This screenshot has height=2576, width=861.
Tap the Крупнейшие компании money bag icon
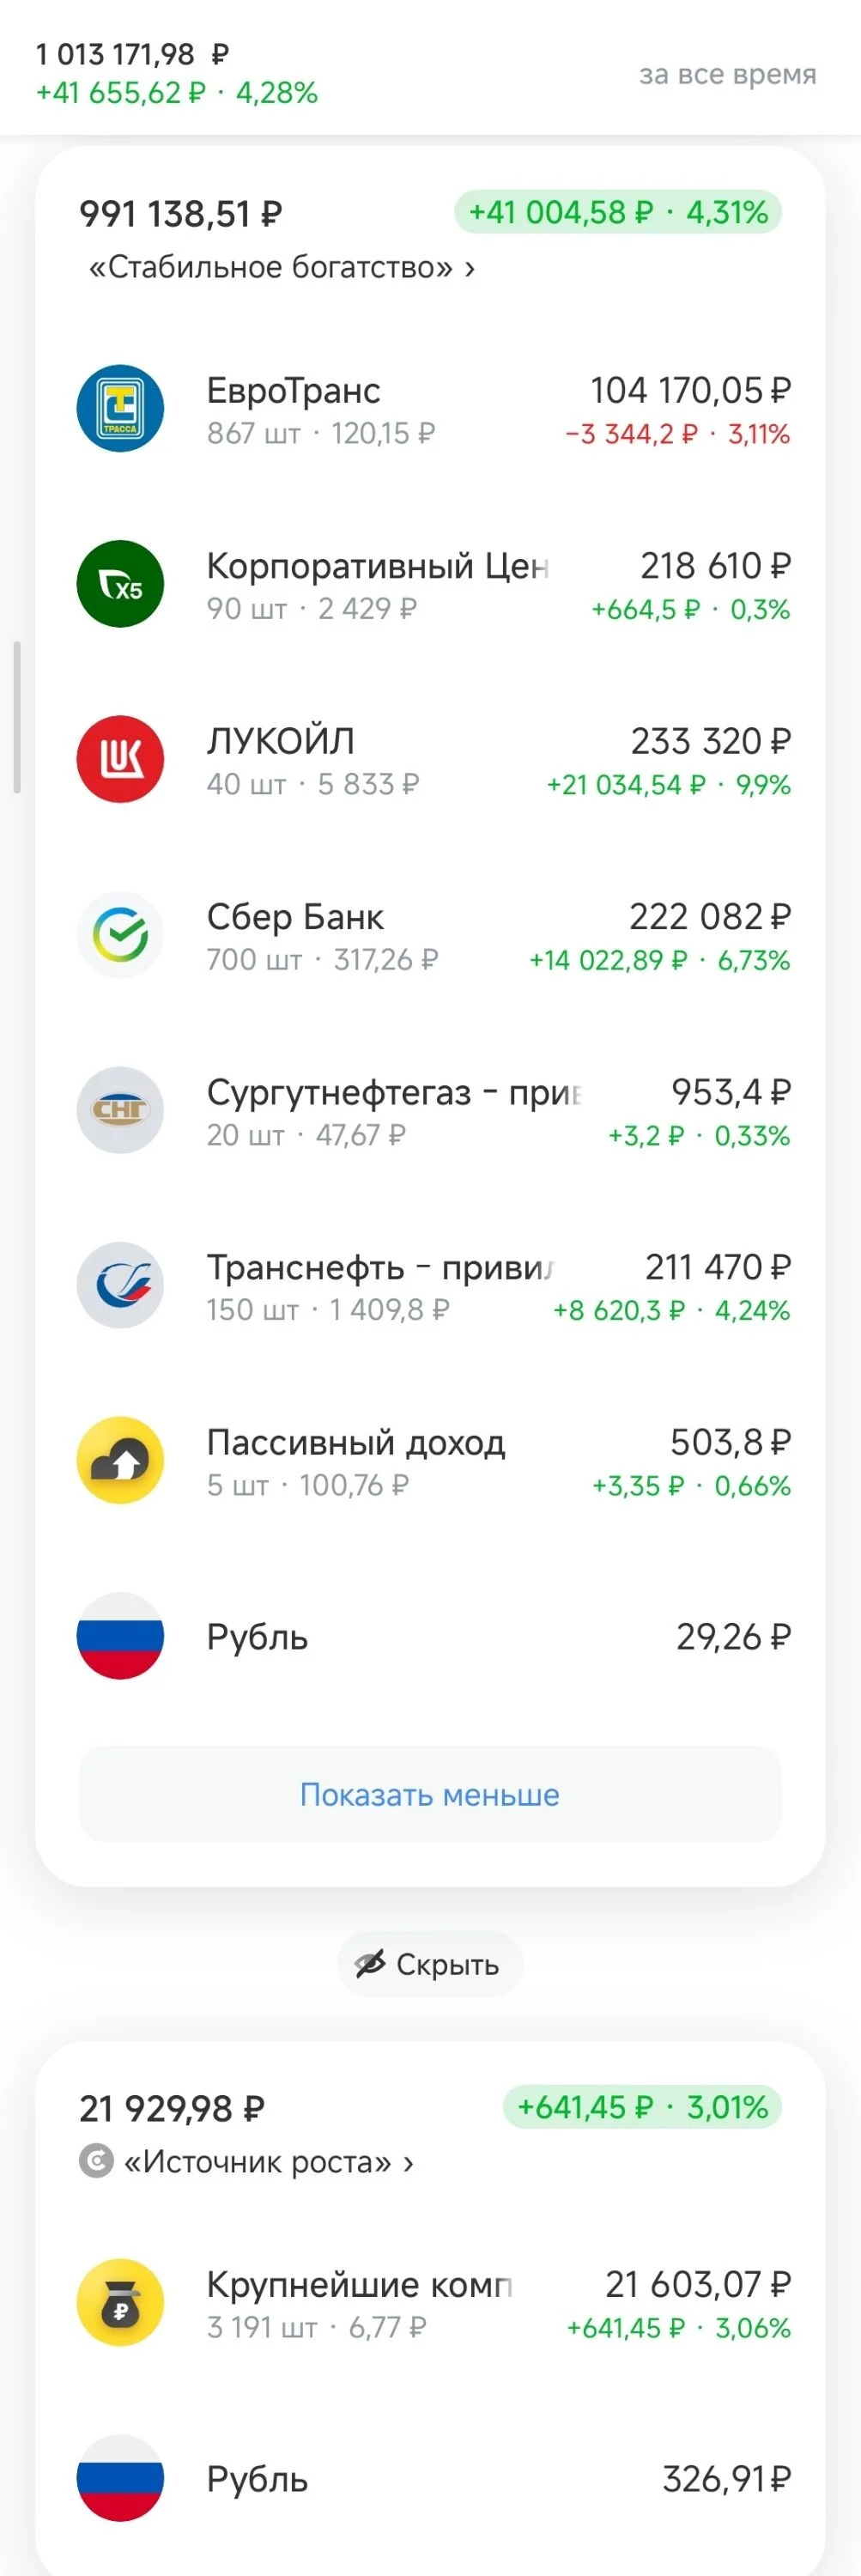120,2303
